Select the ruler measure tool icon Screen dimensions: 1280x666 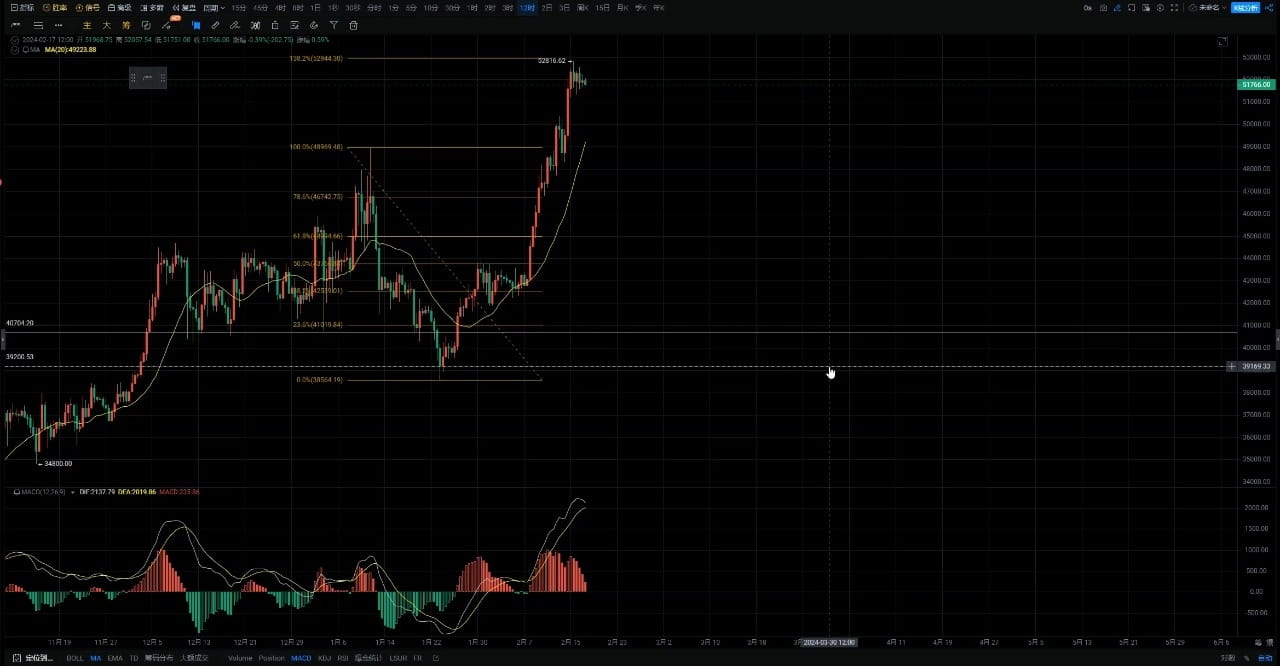pos(215,25)
